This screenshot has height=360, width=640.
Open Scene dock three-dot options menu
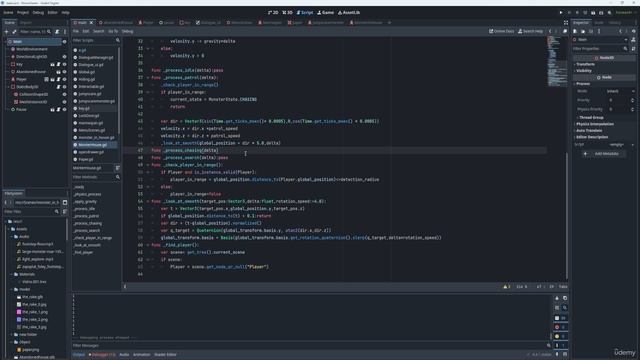pos(64,31)
